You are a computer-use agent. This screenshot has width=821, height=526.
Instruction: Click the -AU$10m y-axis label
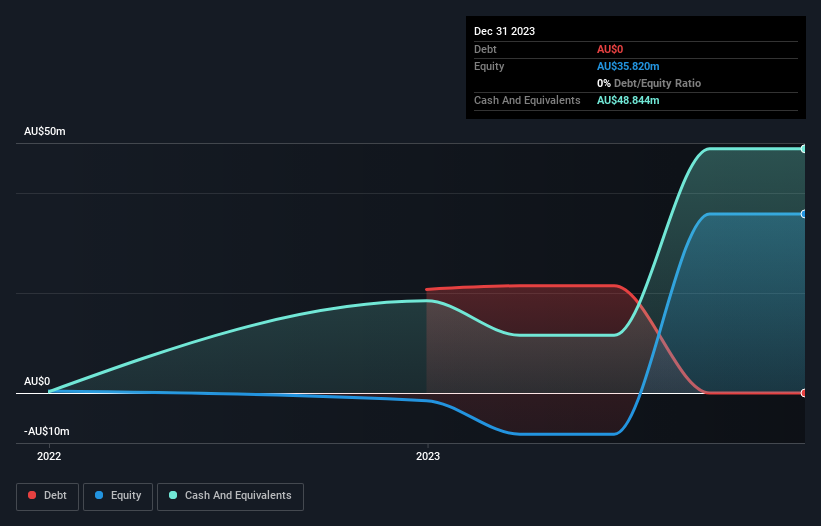pos(47,431)
